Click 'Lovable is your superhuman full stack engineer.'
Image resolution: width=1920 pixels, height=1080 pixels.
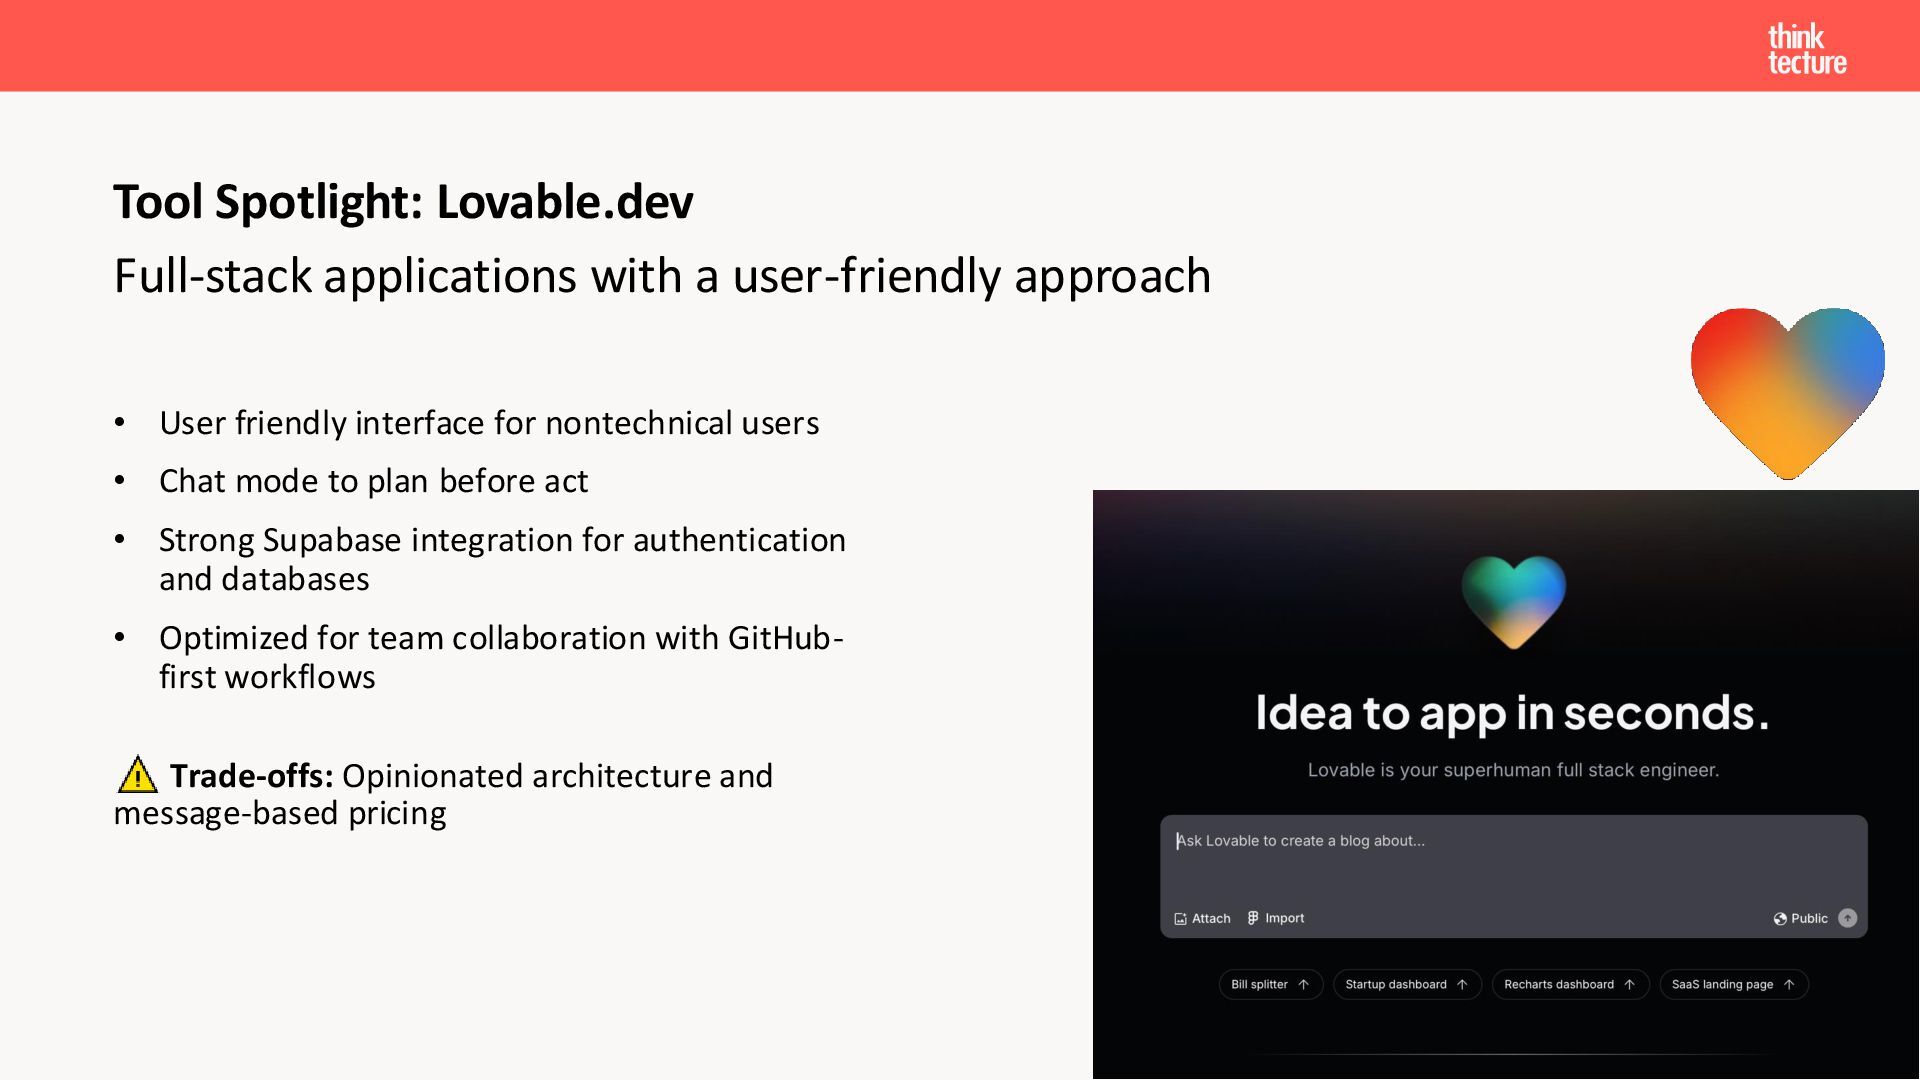click(x=1513, y=770)
